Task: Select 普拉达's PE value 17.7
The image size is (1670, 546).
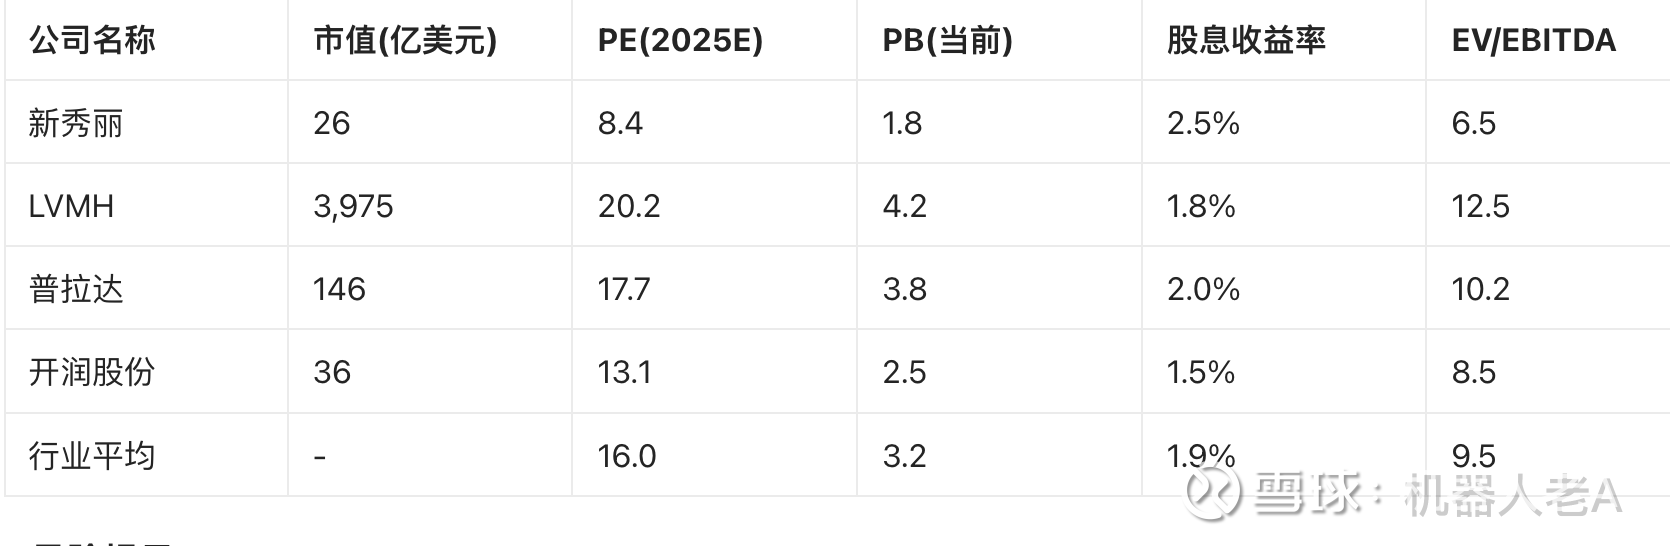Action: pyautogui.click(x=624, y=289)
